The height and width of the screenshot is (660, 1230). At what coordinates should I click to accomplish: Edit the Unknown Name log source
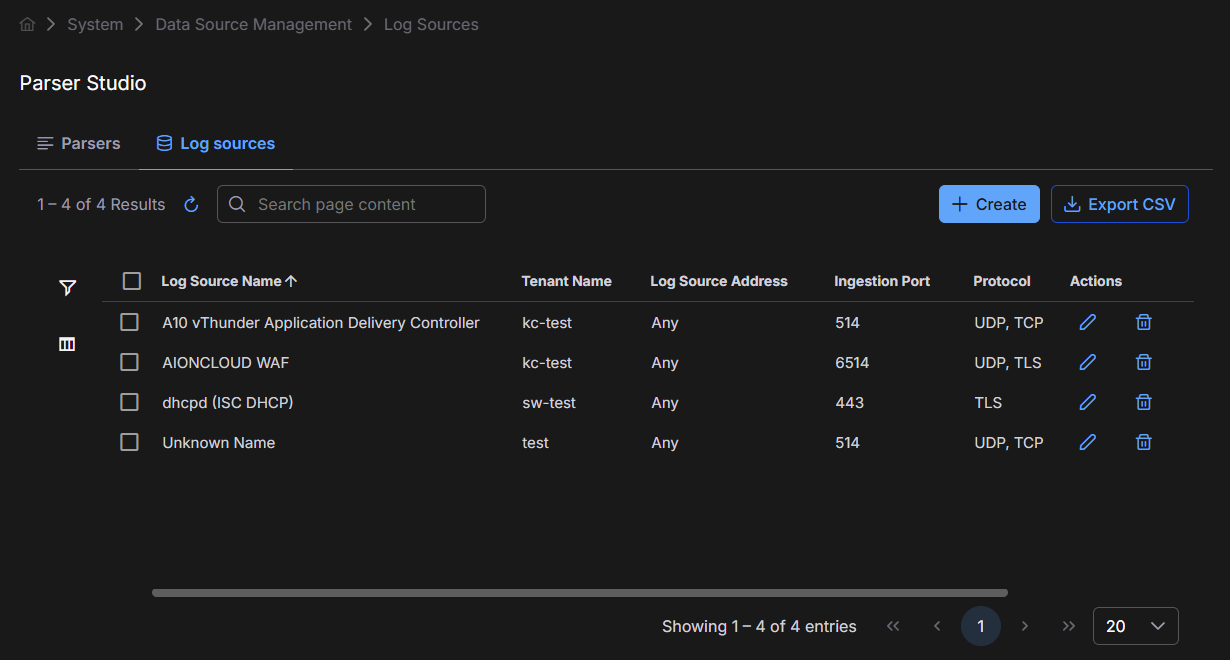(1088, 442)
